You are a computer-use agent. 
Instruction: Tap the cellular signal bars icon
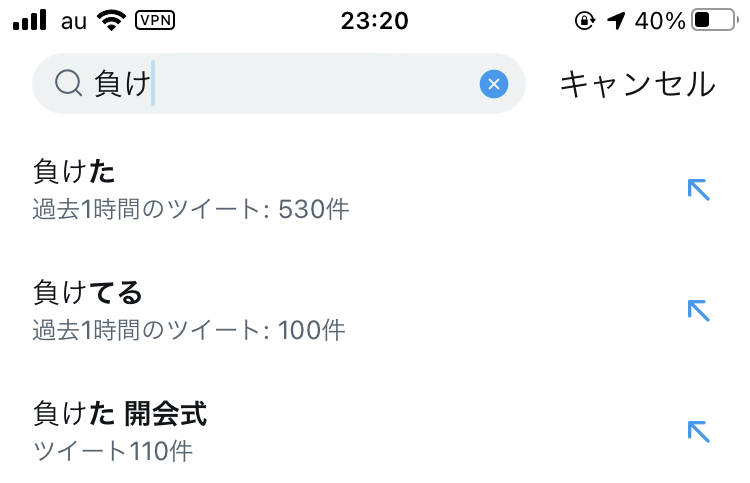pyautogui.click(x=30, y=20)
